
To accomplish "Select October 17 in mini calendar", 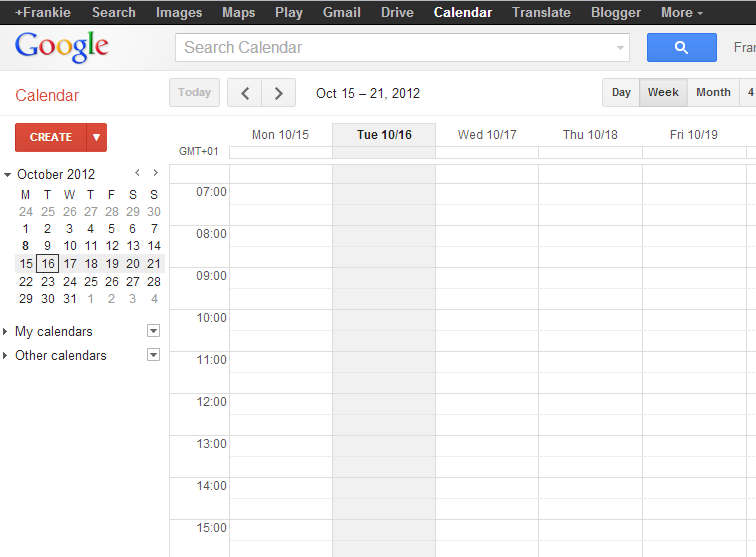I will 70,264.
